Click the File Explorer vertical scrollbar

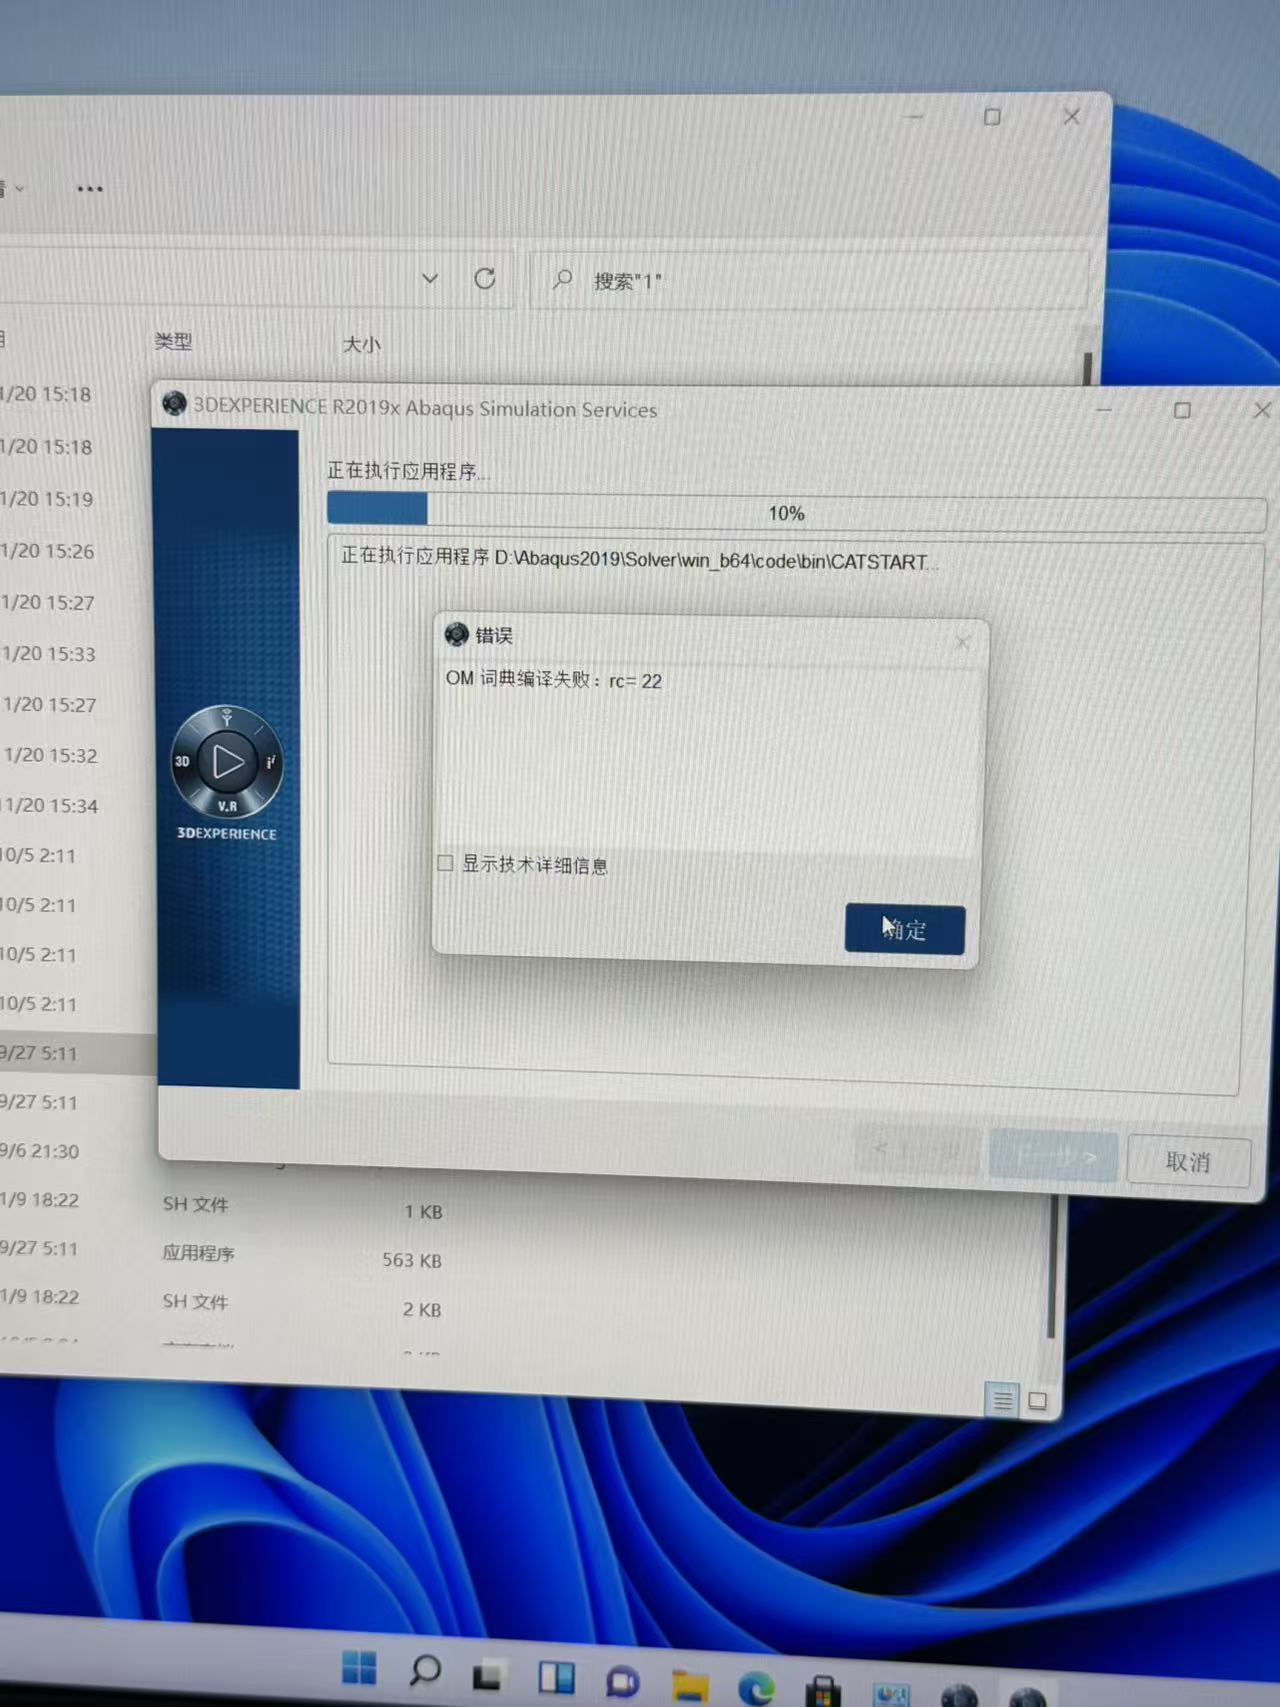[x=1051, y=1268]
